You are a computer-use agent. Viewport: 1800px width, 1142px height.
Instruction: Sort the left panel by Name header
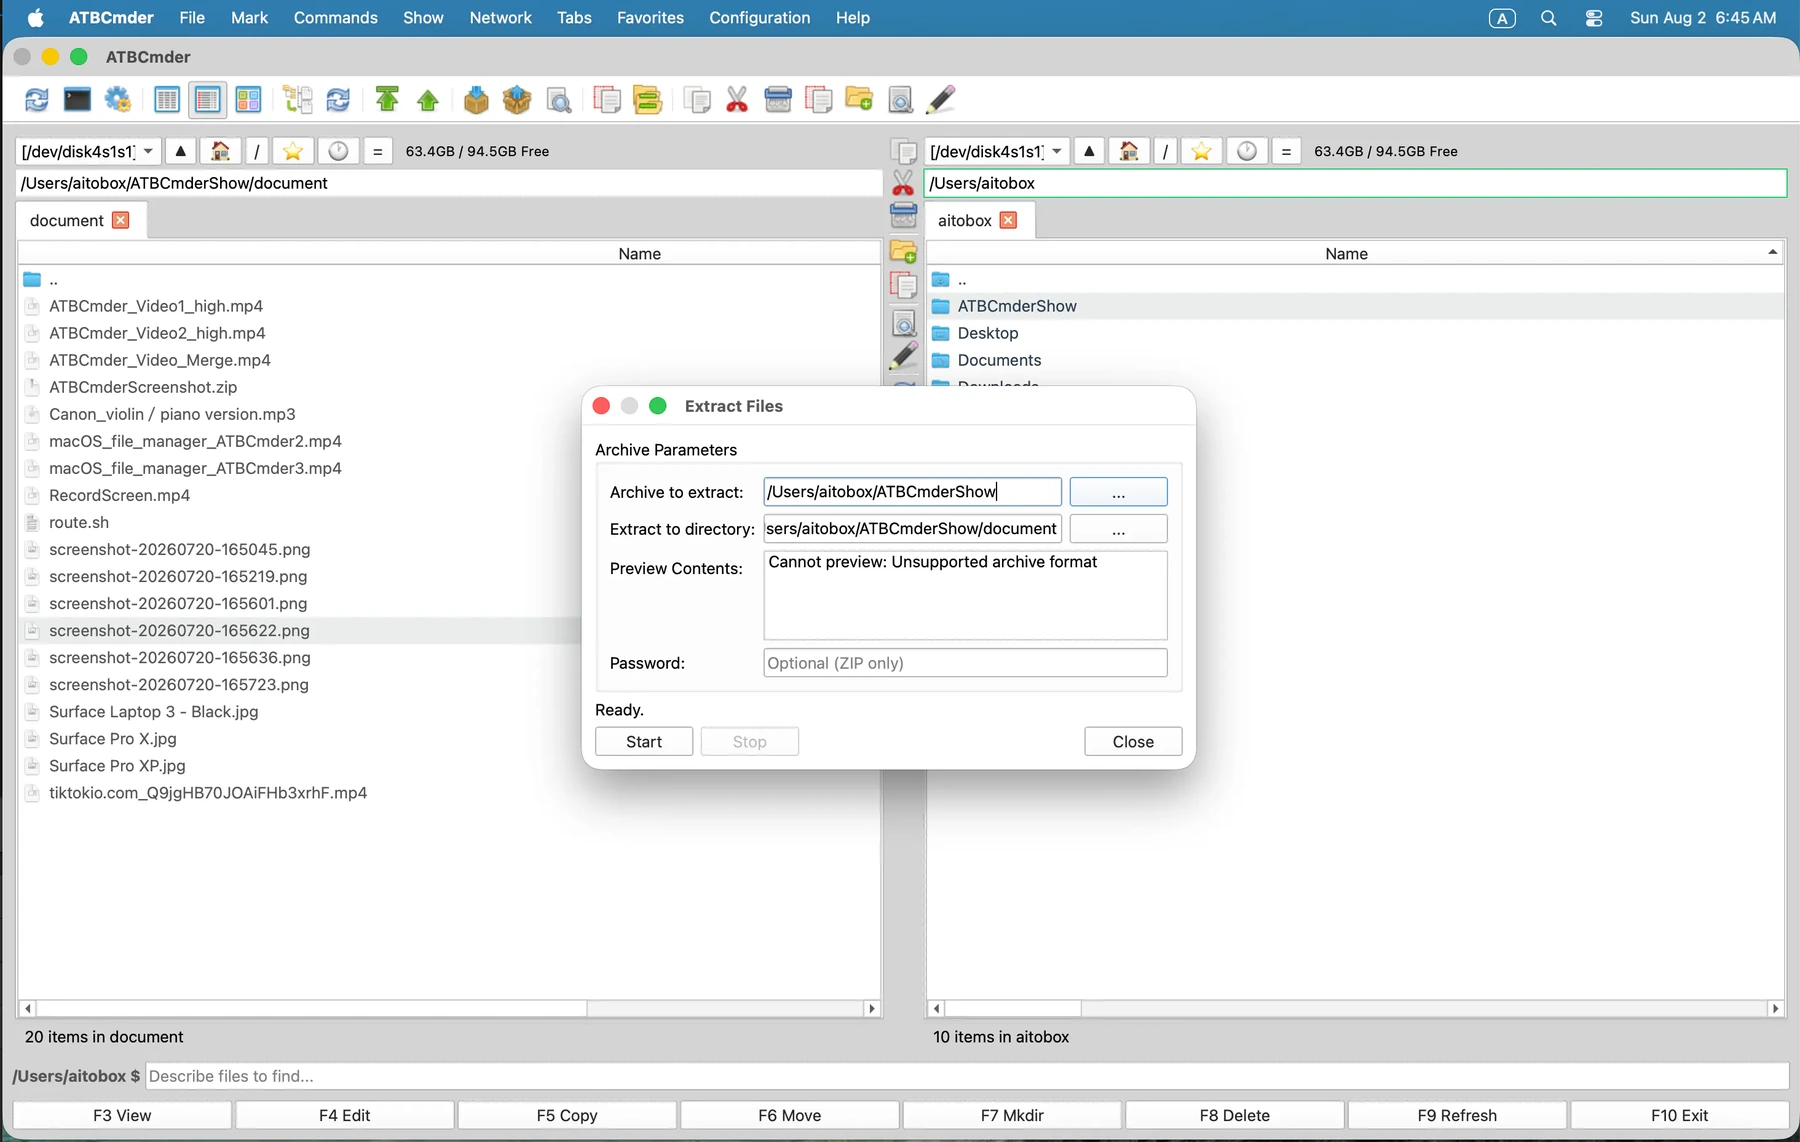click(x=640, y=254)
